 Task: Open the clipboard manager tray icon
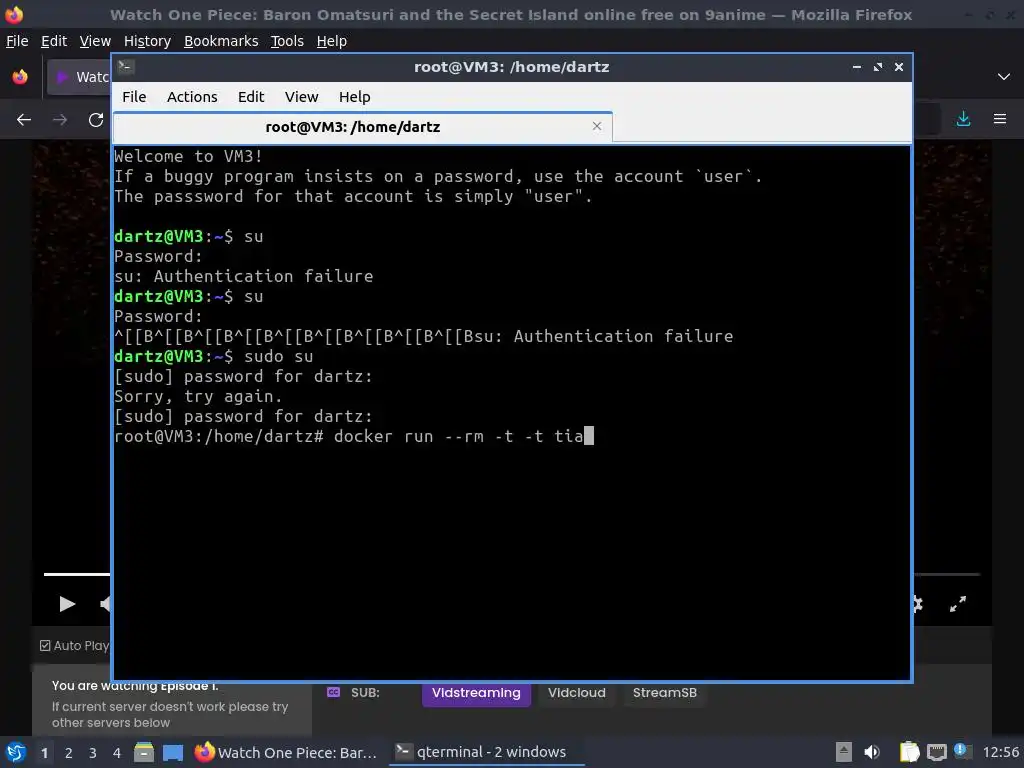909,752
